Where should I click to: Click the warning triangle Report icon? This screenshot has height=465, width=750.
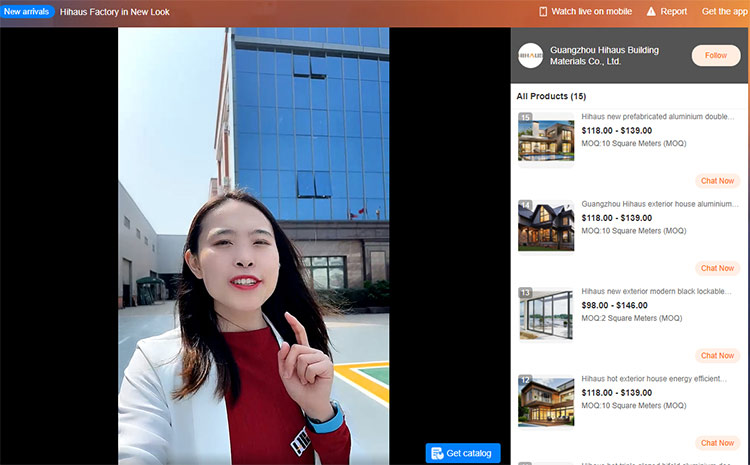point(651,11)
